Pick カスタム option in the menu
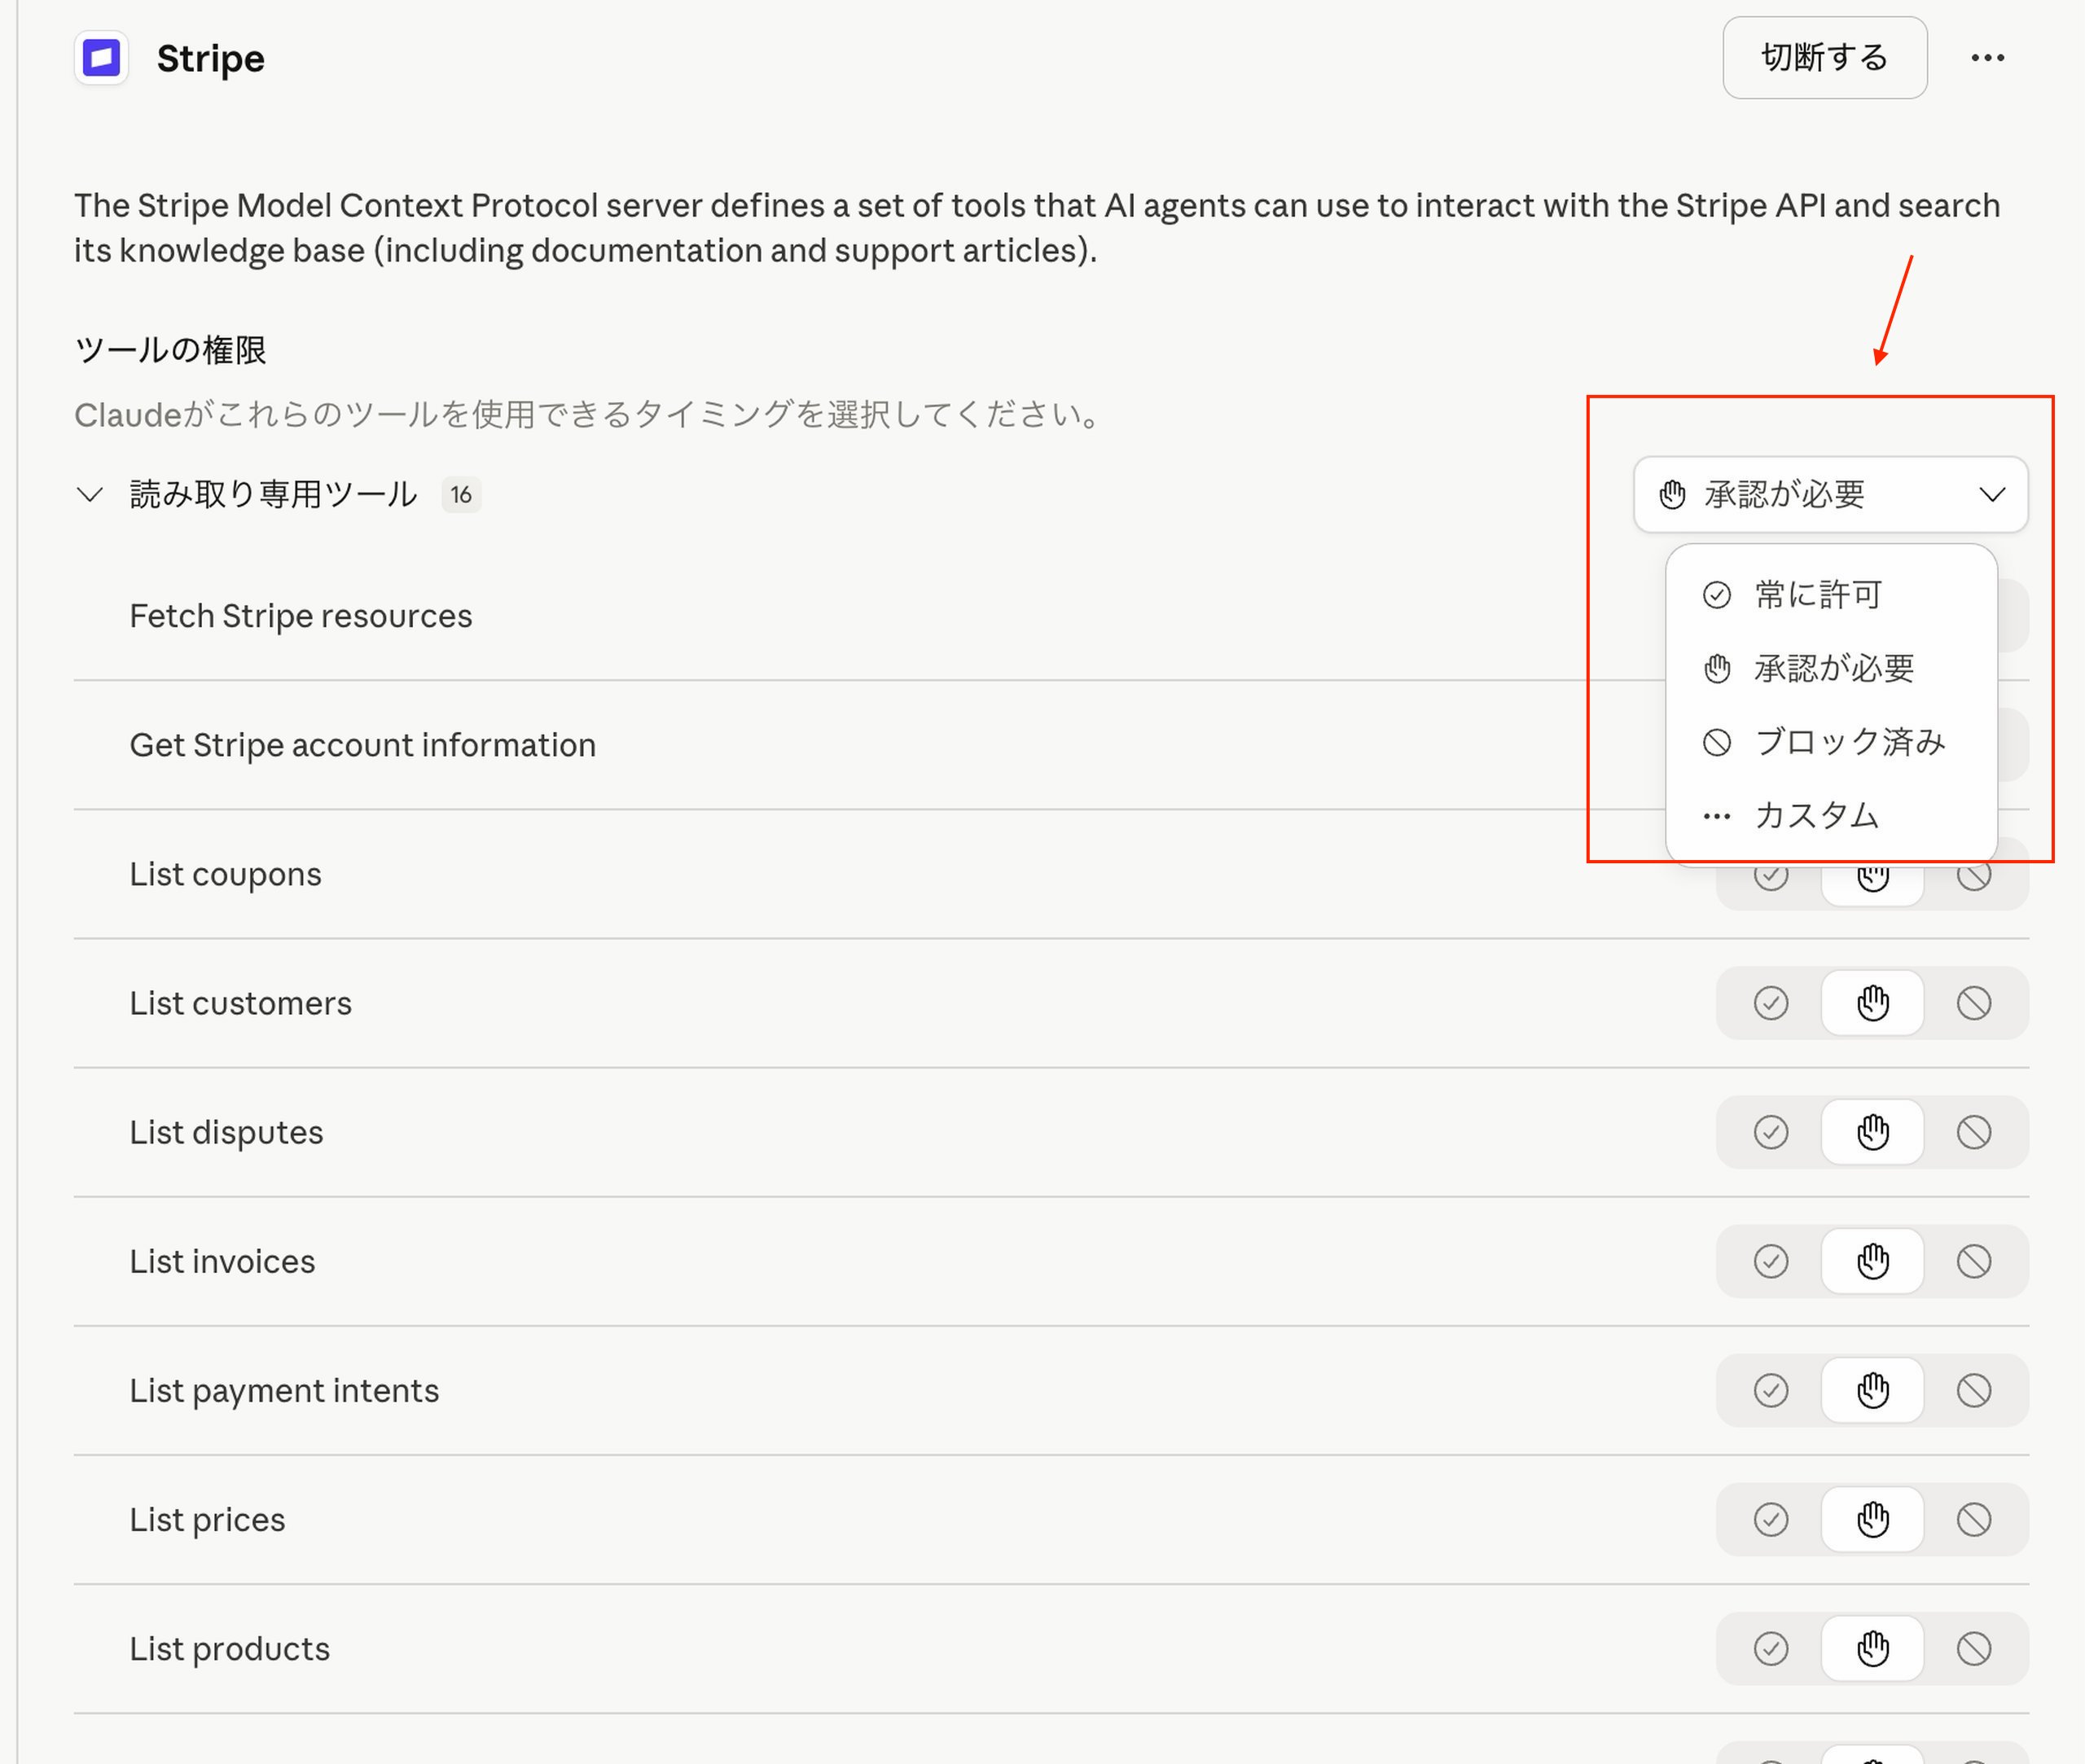Image resolution: width=2085 pixels, height=1764 pixels. tap(1816, 816)
